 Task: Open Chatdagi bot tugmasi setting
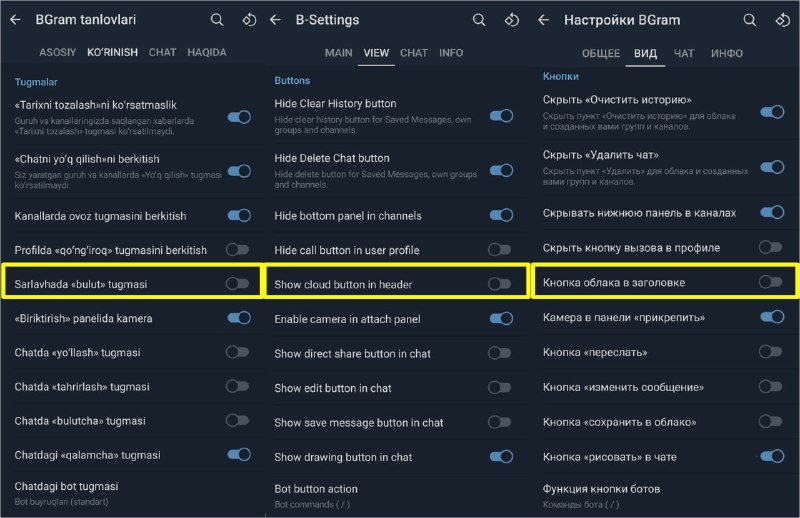click(x=133, y=494)
